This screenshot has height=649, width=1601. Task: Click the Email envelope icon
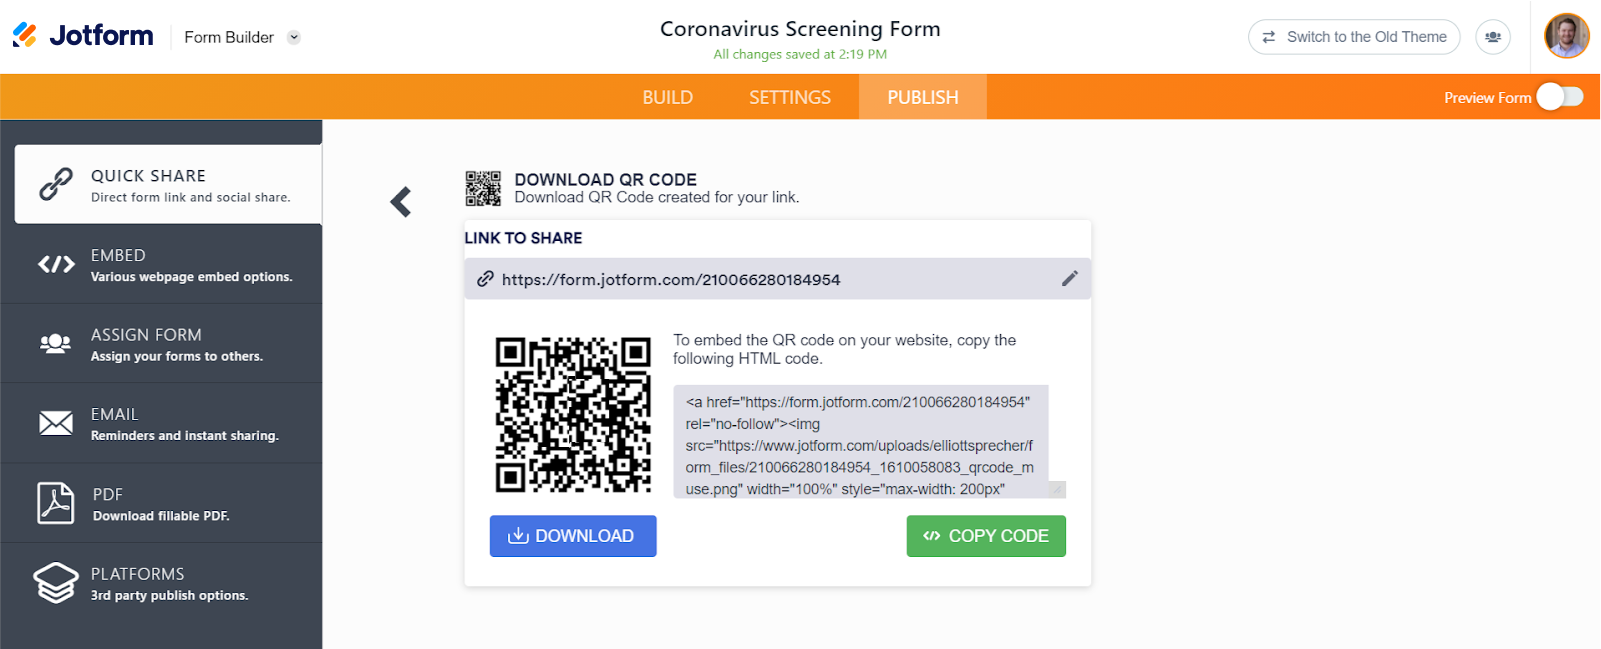pos(56,423)
